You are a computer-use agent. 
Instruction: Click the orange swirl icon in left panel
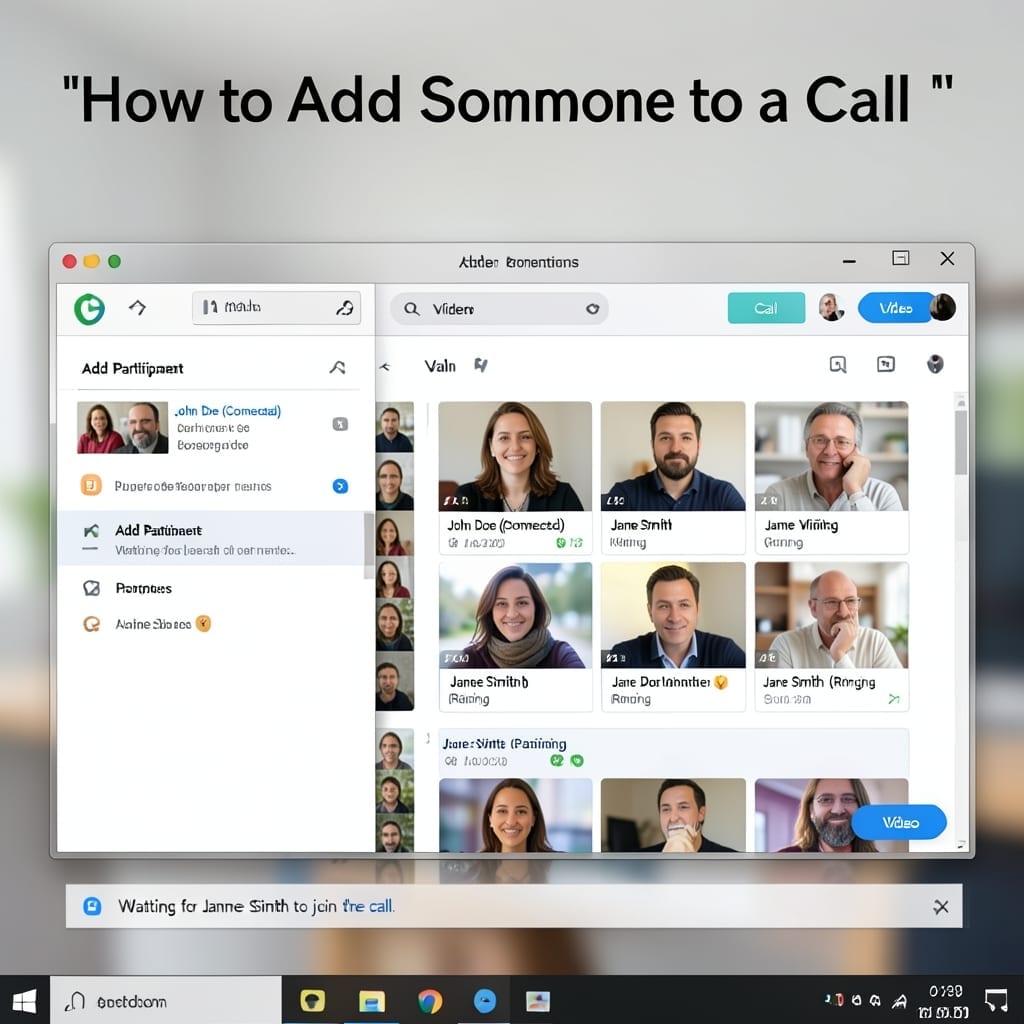point(91,624)
